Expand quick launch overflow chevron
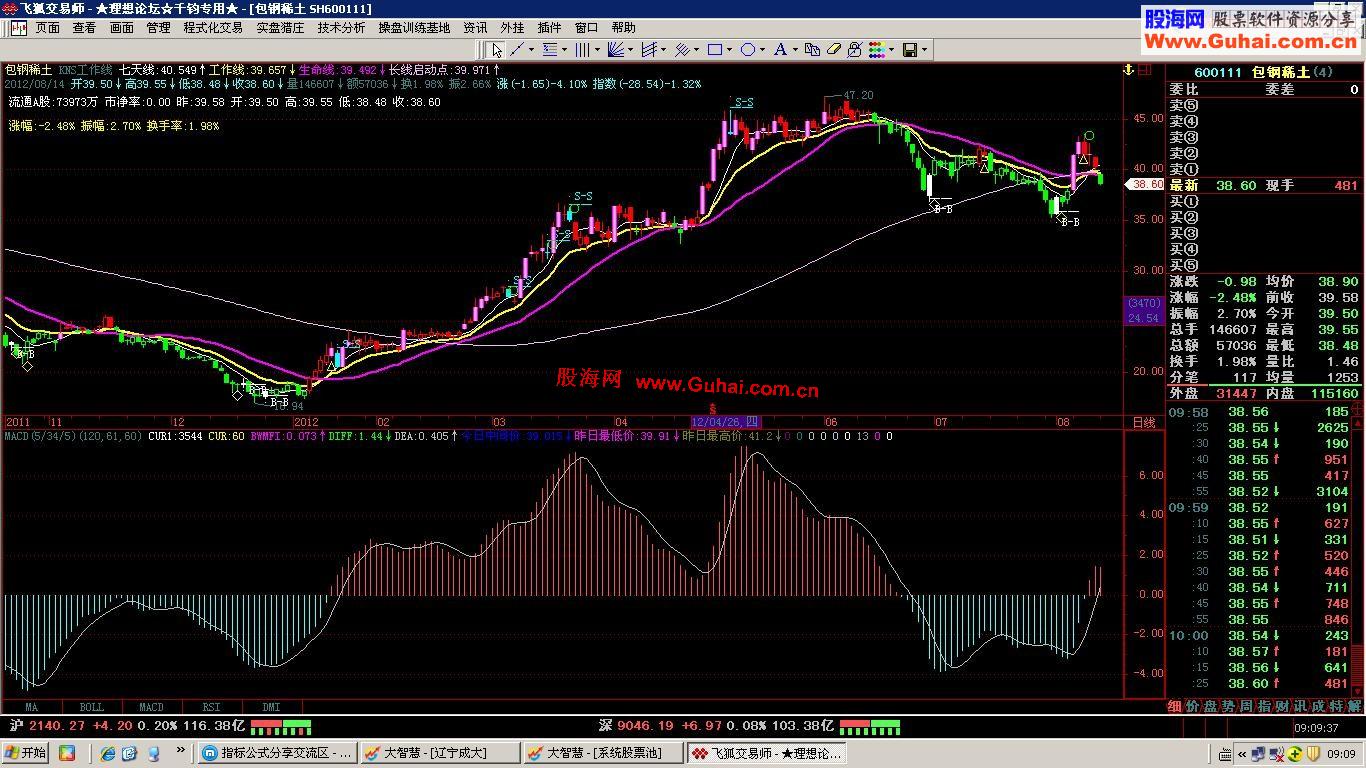 coord(181,749)
